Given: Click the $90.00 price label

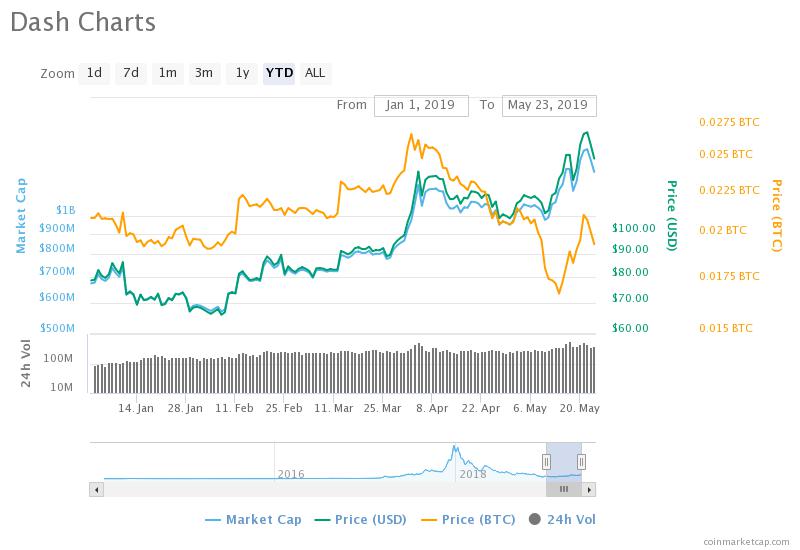Looking at the screenshot, I should [631, 249].
